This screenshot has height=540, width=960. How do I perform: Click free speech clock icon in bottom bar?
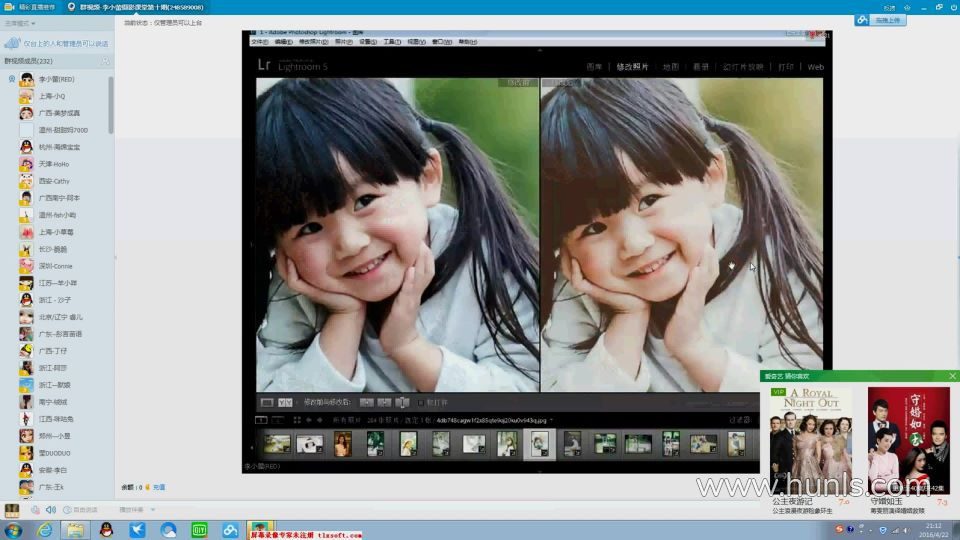(67, 509)
